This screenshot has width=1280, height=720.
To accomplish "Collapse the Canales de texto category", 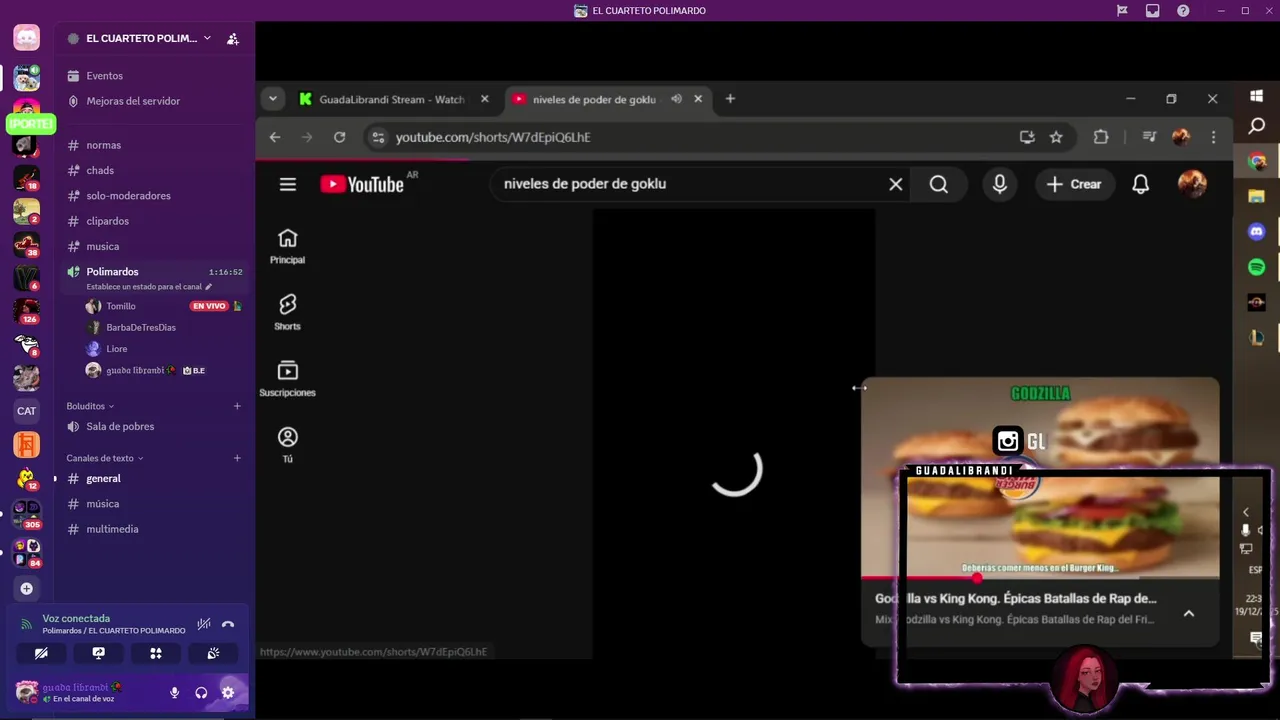I will [x=105, y=458].
